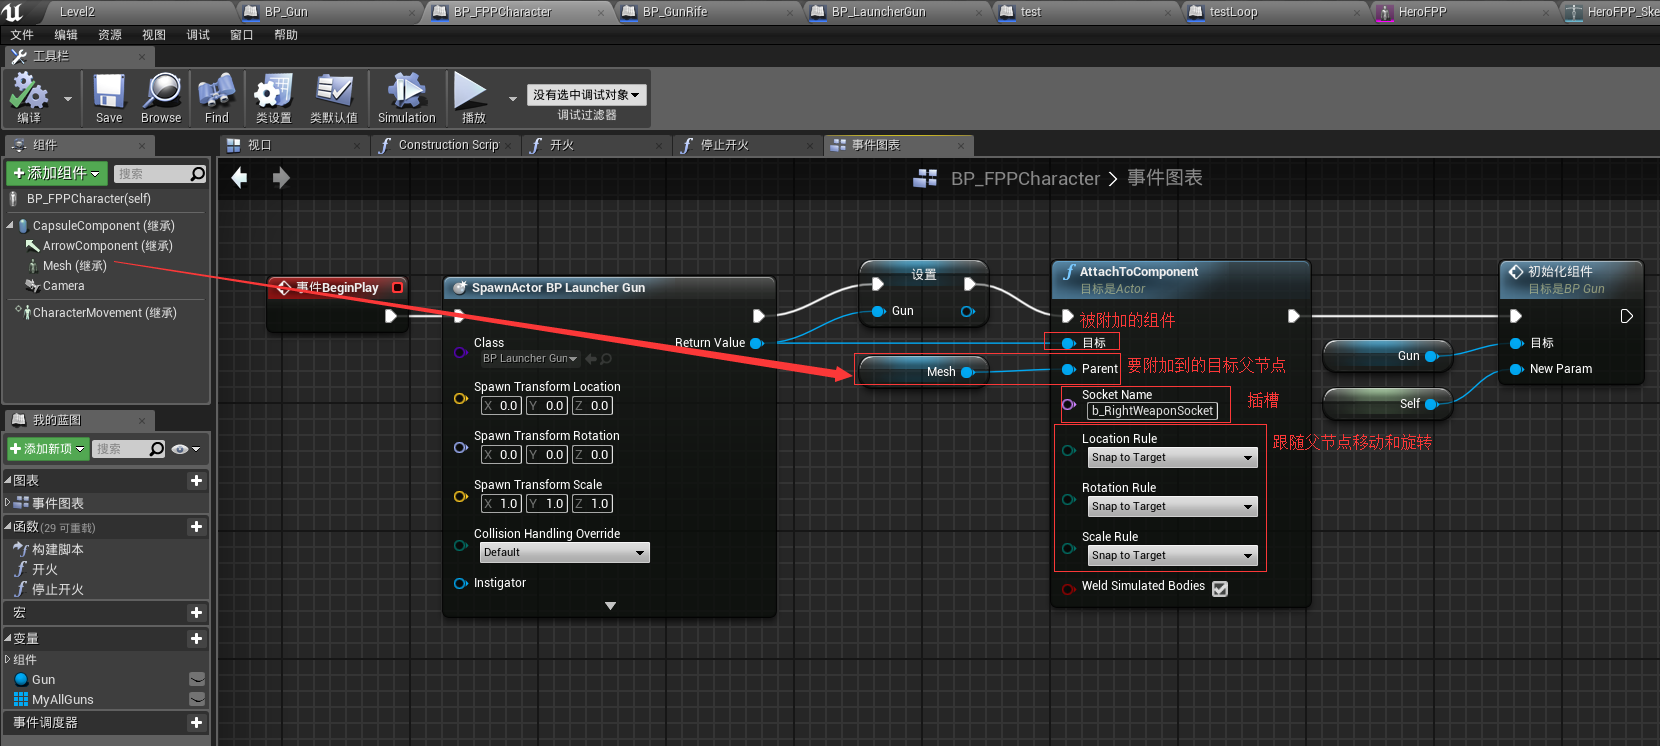Open Class Defaults toolbar icon
Viewport: 1660px width, 746px height.
tap(333, 92)
